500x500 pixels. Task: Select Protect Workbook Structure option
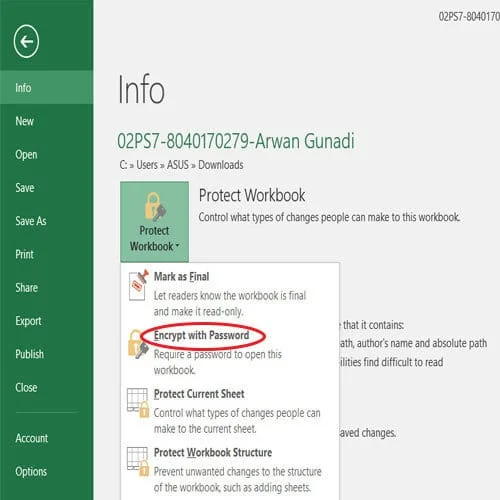230,469
